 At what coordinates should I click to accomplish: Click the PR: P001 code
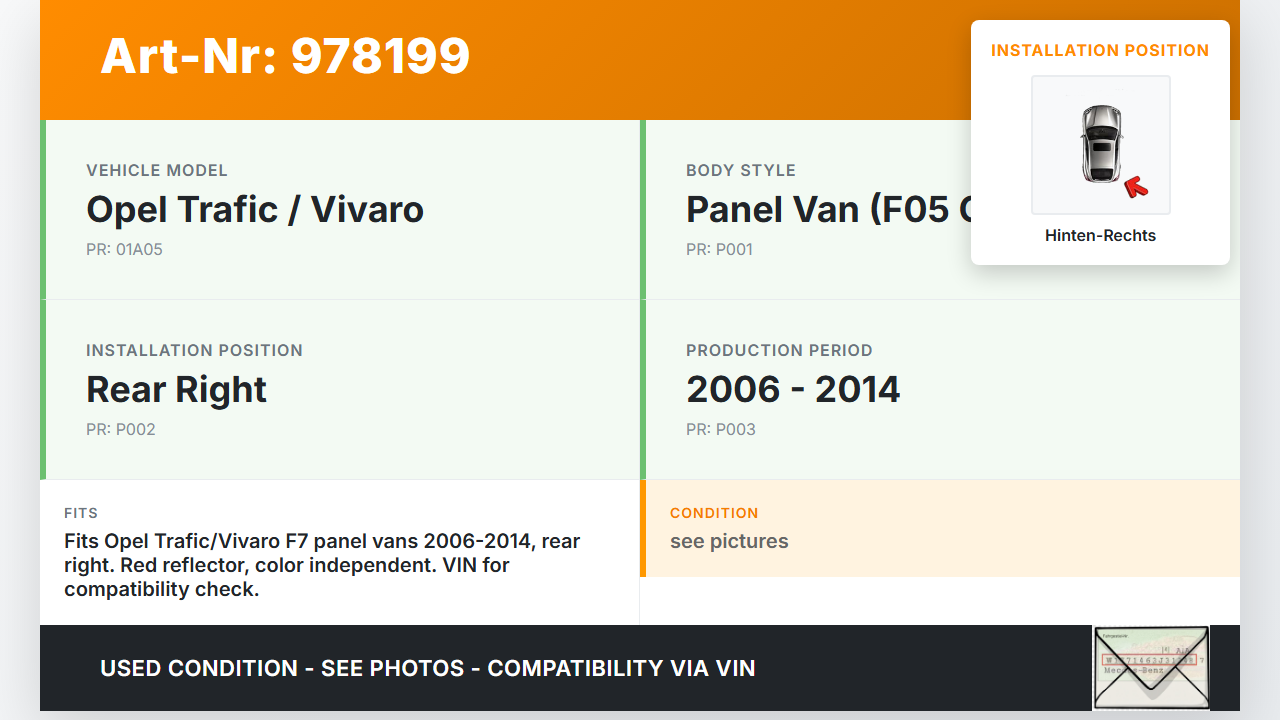pos(719,250)
